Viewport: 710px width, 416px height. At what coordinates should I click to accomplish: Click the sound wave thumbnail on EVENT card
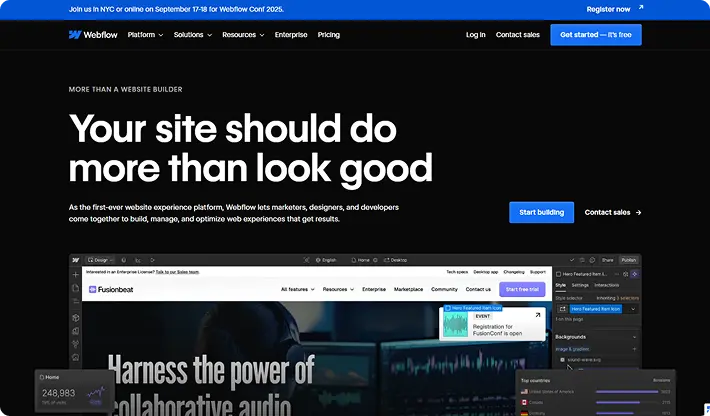click(x=456, y=325)
